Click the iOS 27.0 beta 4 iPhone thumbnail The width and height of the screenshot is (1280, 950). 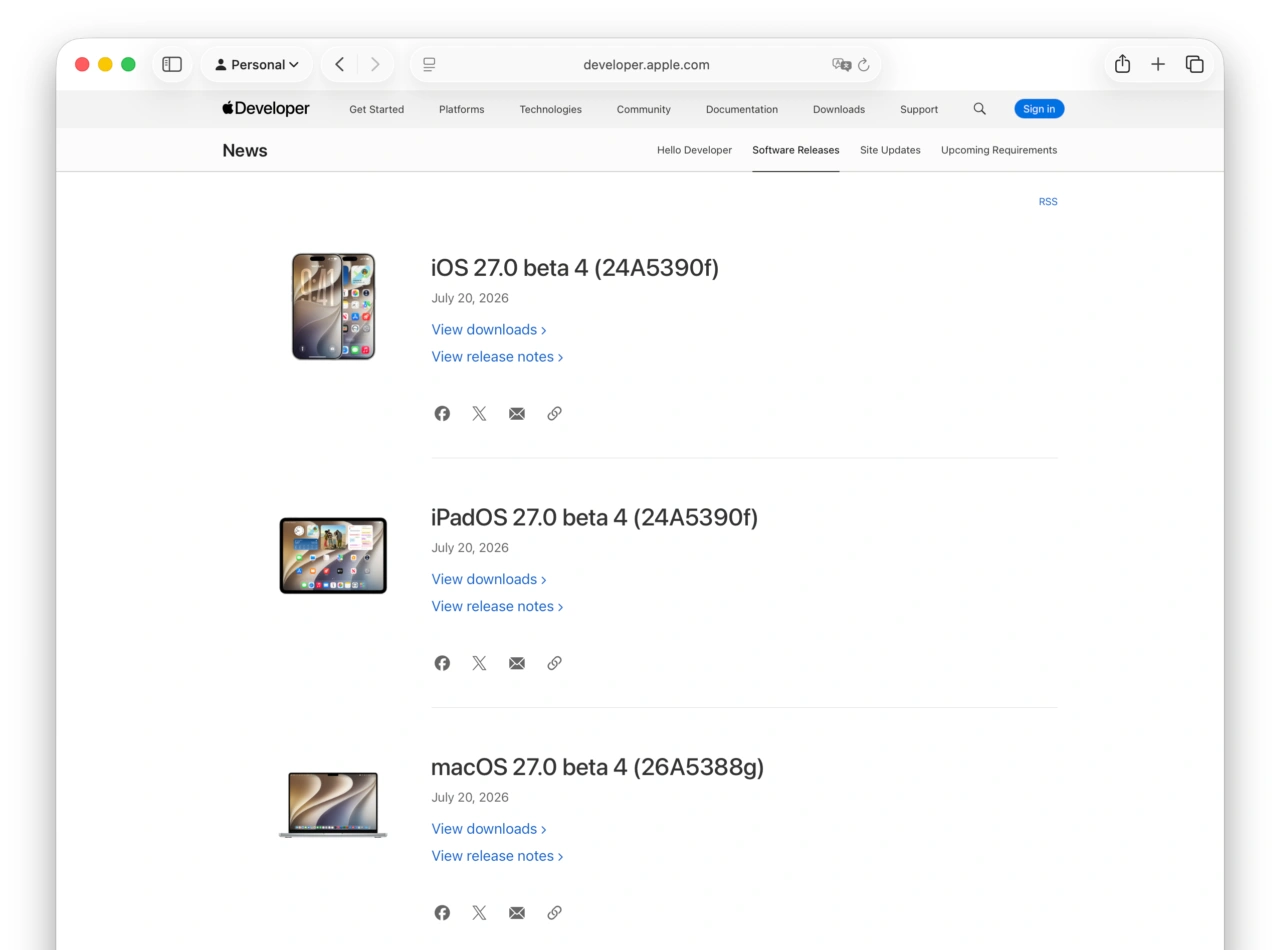pyautogui.click(x=333, y=306)
